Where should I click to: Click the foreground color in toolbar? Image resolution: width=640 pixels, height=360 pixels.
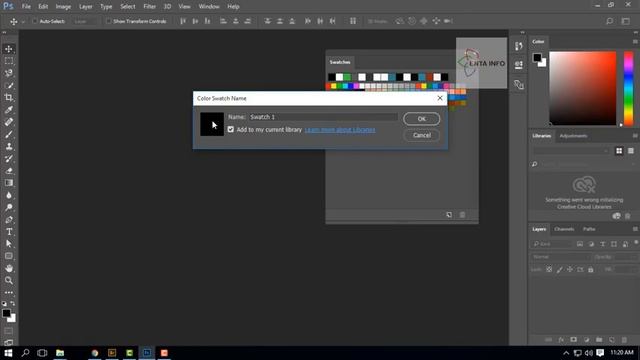6,313
